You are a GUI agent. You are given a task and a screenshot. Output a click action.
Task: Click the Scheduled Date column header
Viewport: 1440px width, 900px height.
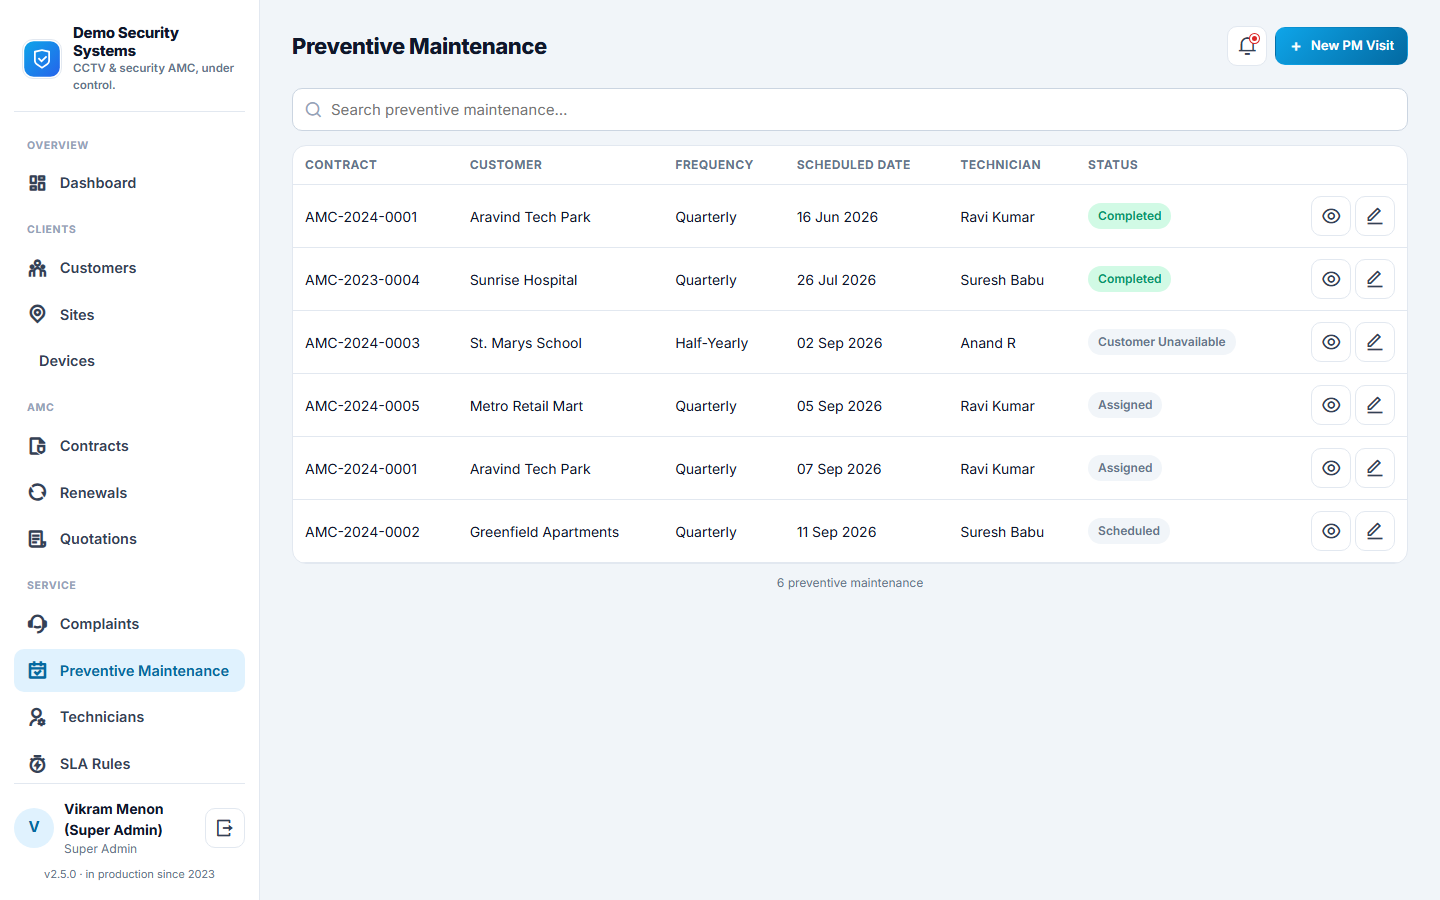pyautogui.click(x=853, y=165)
